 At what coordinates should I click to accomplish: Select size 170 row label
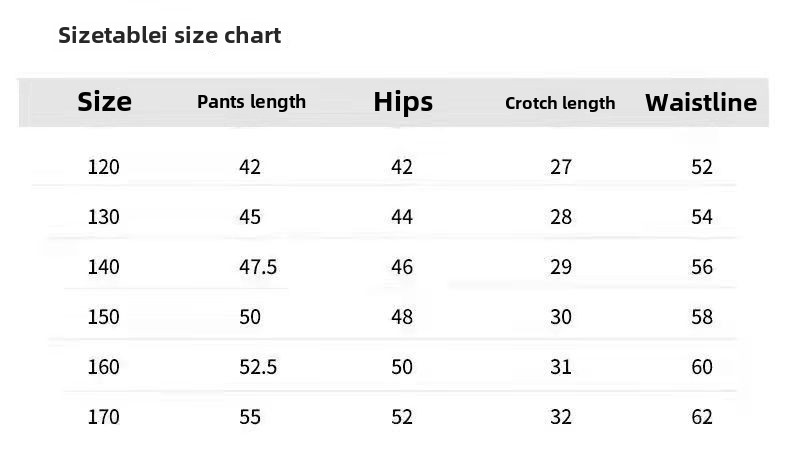click(104, 417)
